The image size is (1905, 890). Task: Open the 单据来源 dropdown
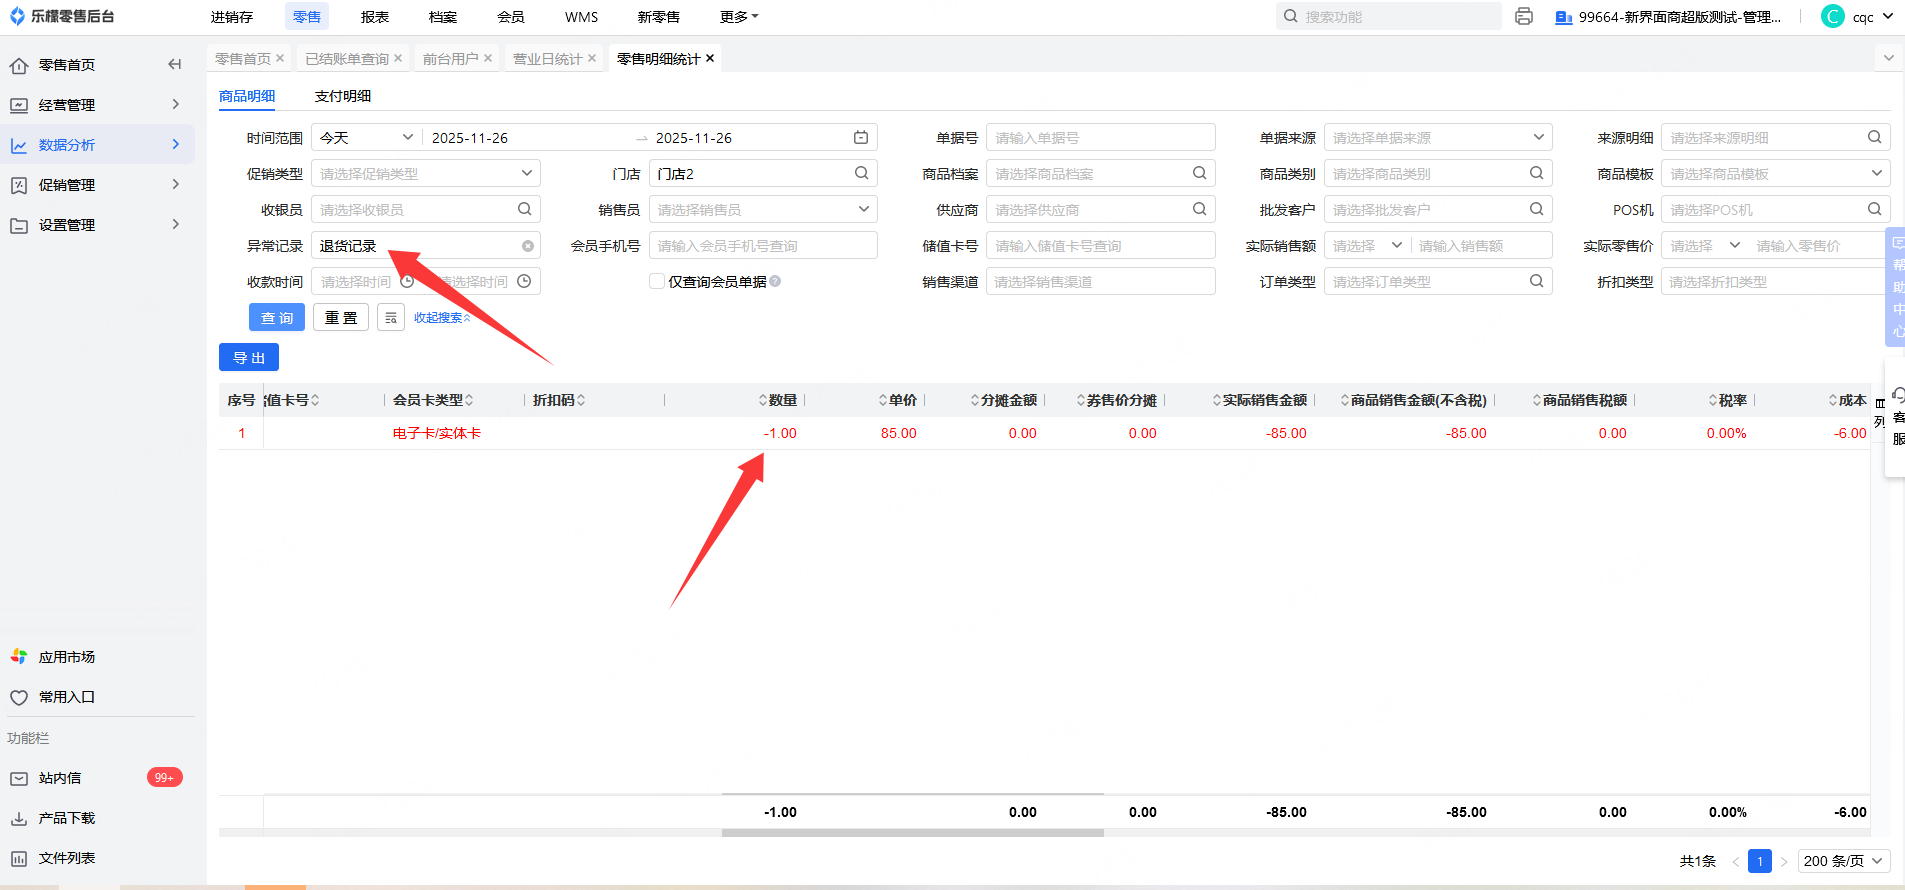pyautogui.click(x=1438, y=137)
